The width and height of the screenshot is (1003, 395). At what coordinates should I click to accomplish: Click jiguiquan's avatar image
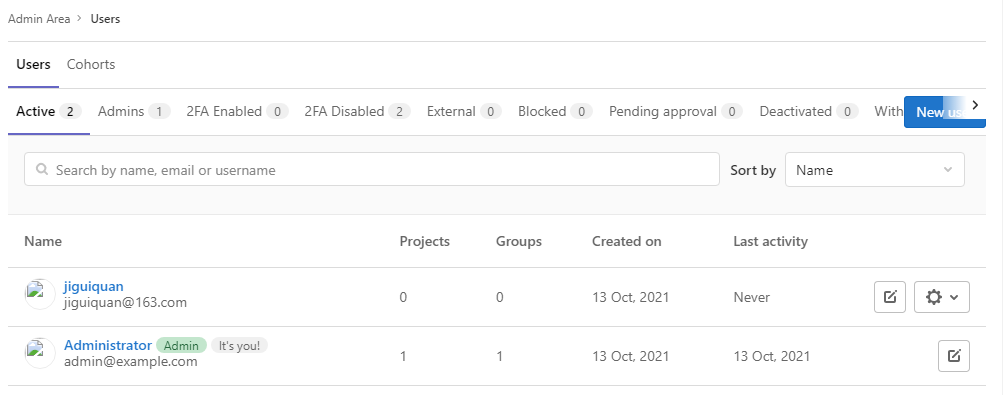tap(40, 294)
